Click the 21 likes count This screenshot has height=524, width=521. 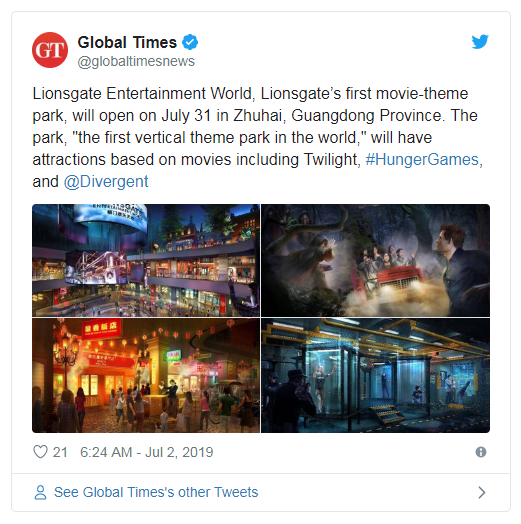coord(60,452)
